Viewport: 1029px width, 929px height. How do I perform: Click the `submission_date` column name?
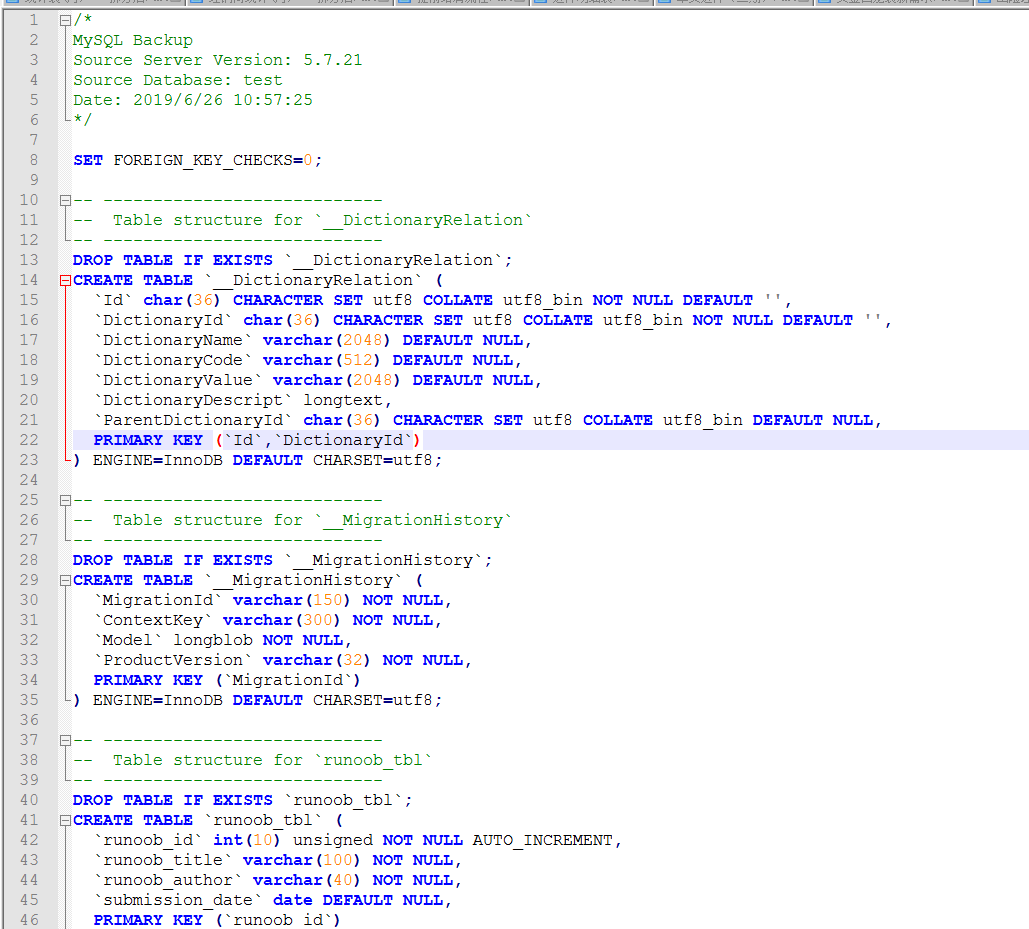coord(178,900)
